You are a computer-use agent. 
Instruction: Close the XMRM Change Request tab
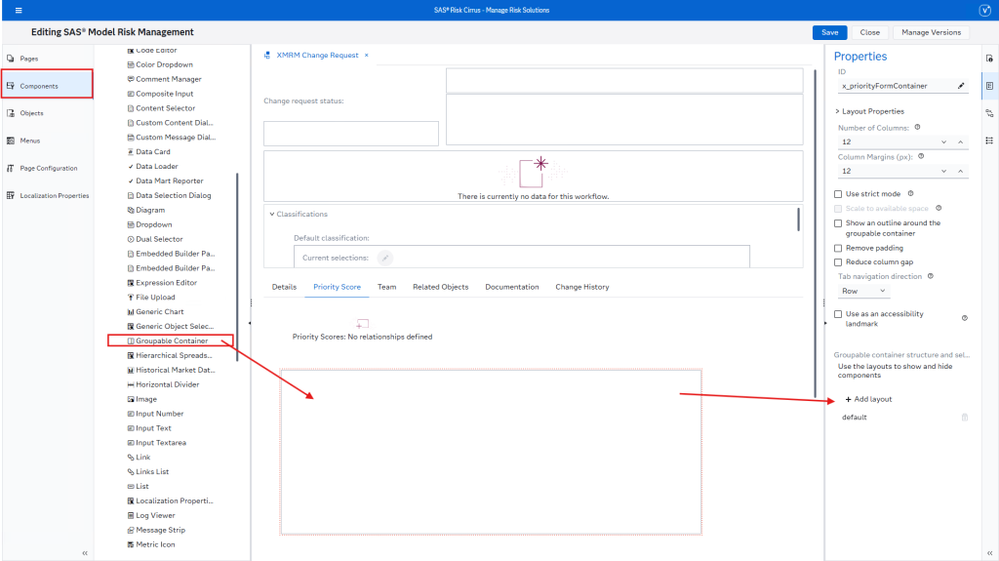(366, 55)
